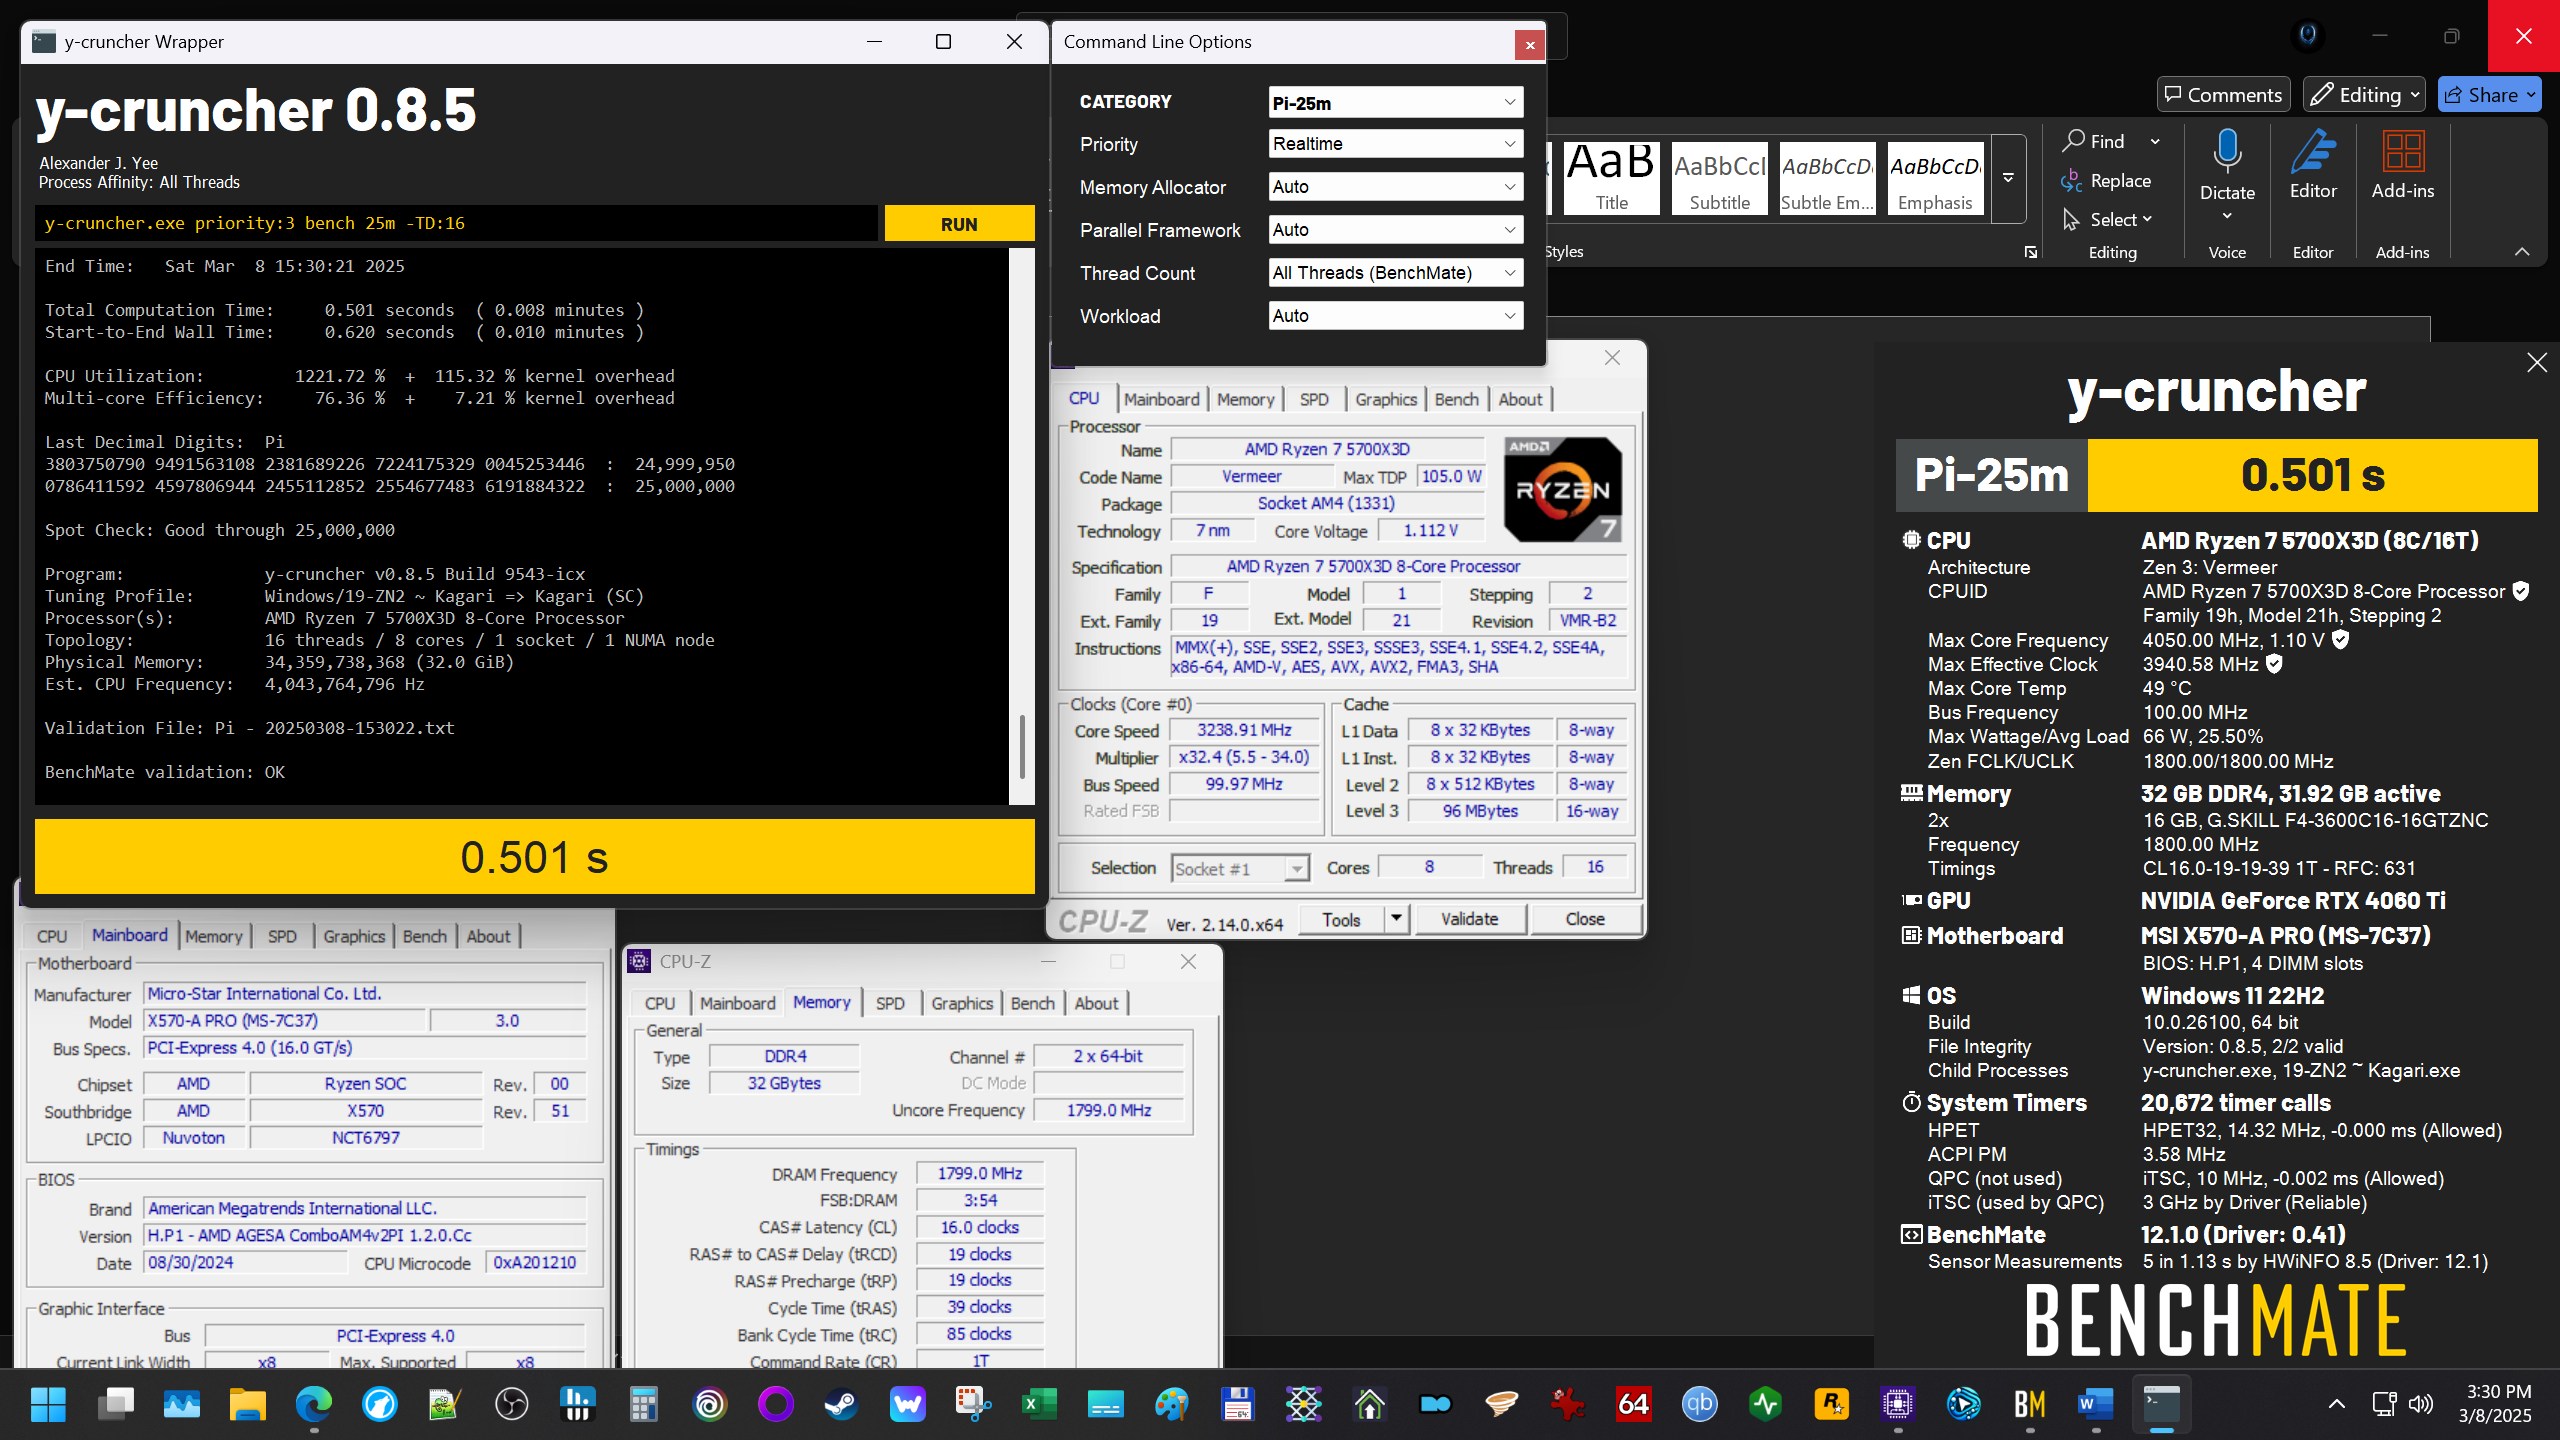Apply the Emphasis style in Word
This screenshot has height=1440, width=2560.
[1935, 177]
